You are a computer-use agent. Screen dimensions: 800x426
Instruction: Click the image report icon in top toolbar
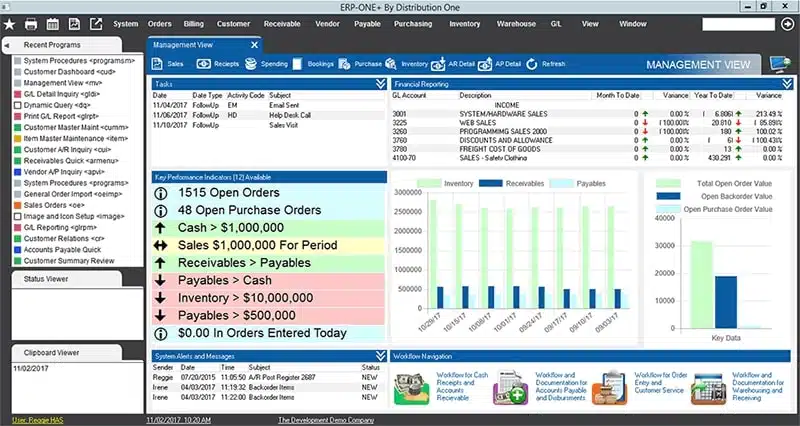pos(74,24)
